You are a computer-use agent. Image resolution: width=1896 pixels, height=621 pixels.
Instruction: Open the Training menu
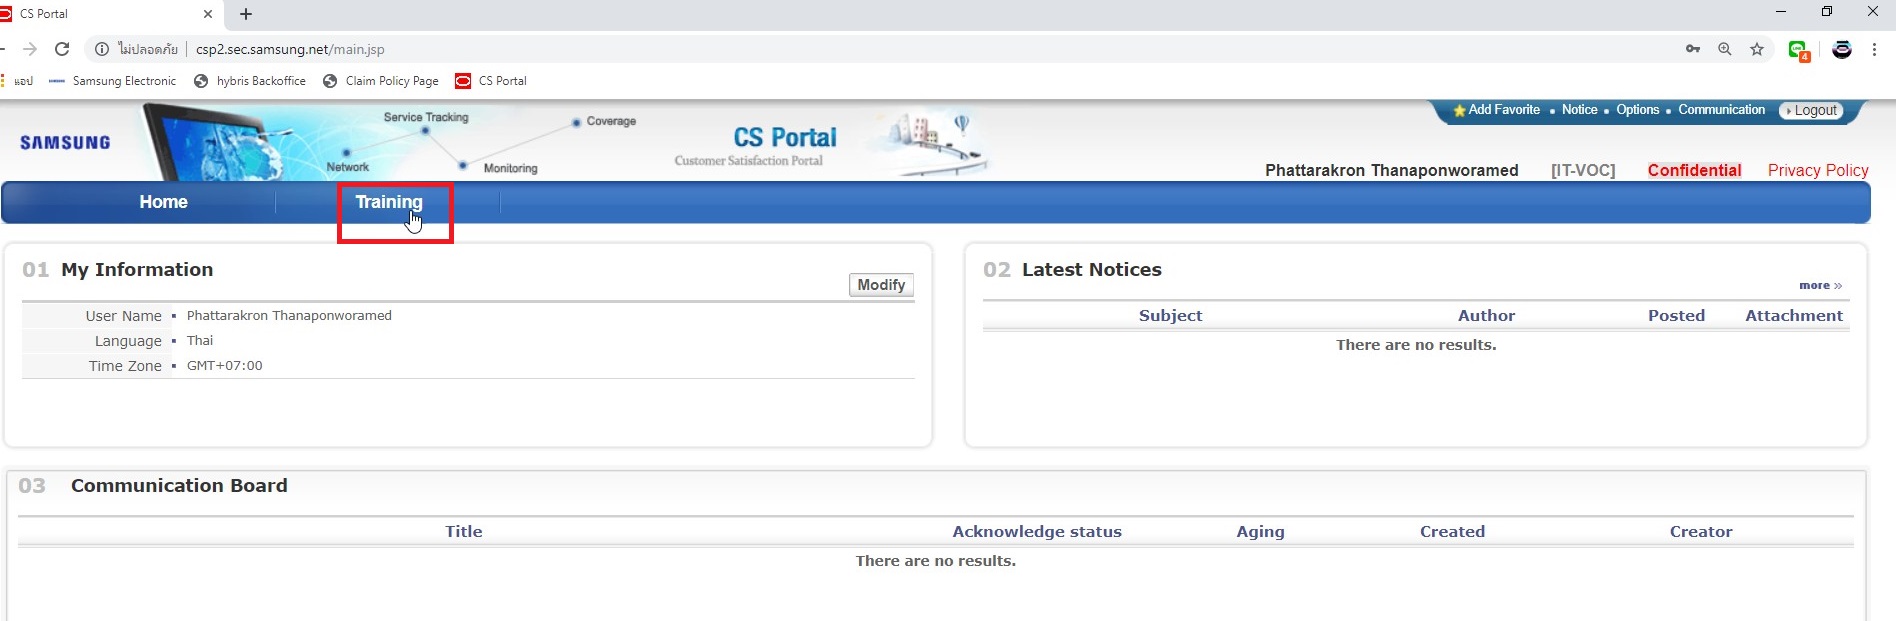point(389,202)
